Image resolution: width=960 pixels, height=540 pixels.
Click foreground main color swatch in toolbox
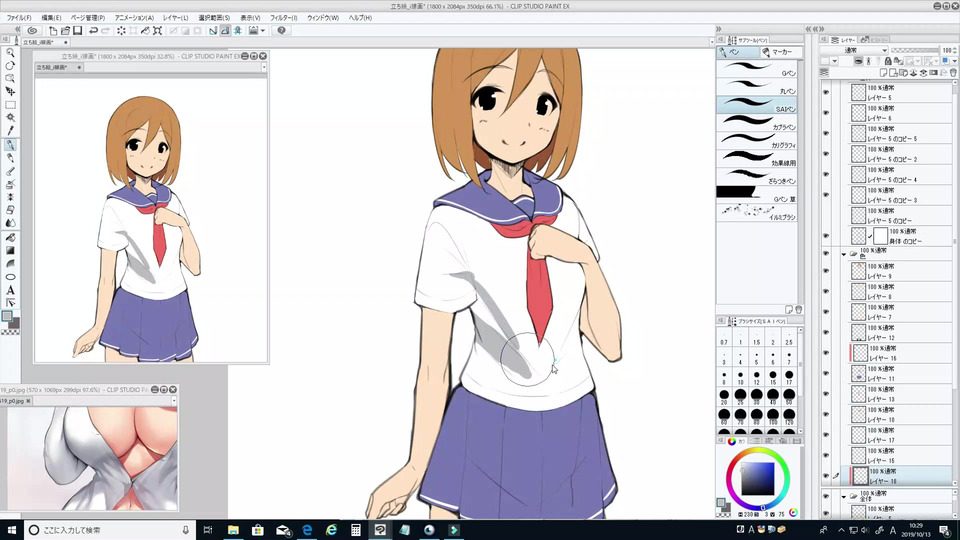click(7, 317)
